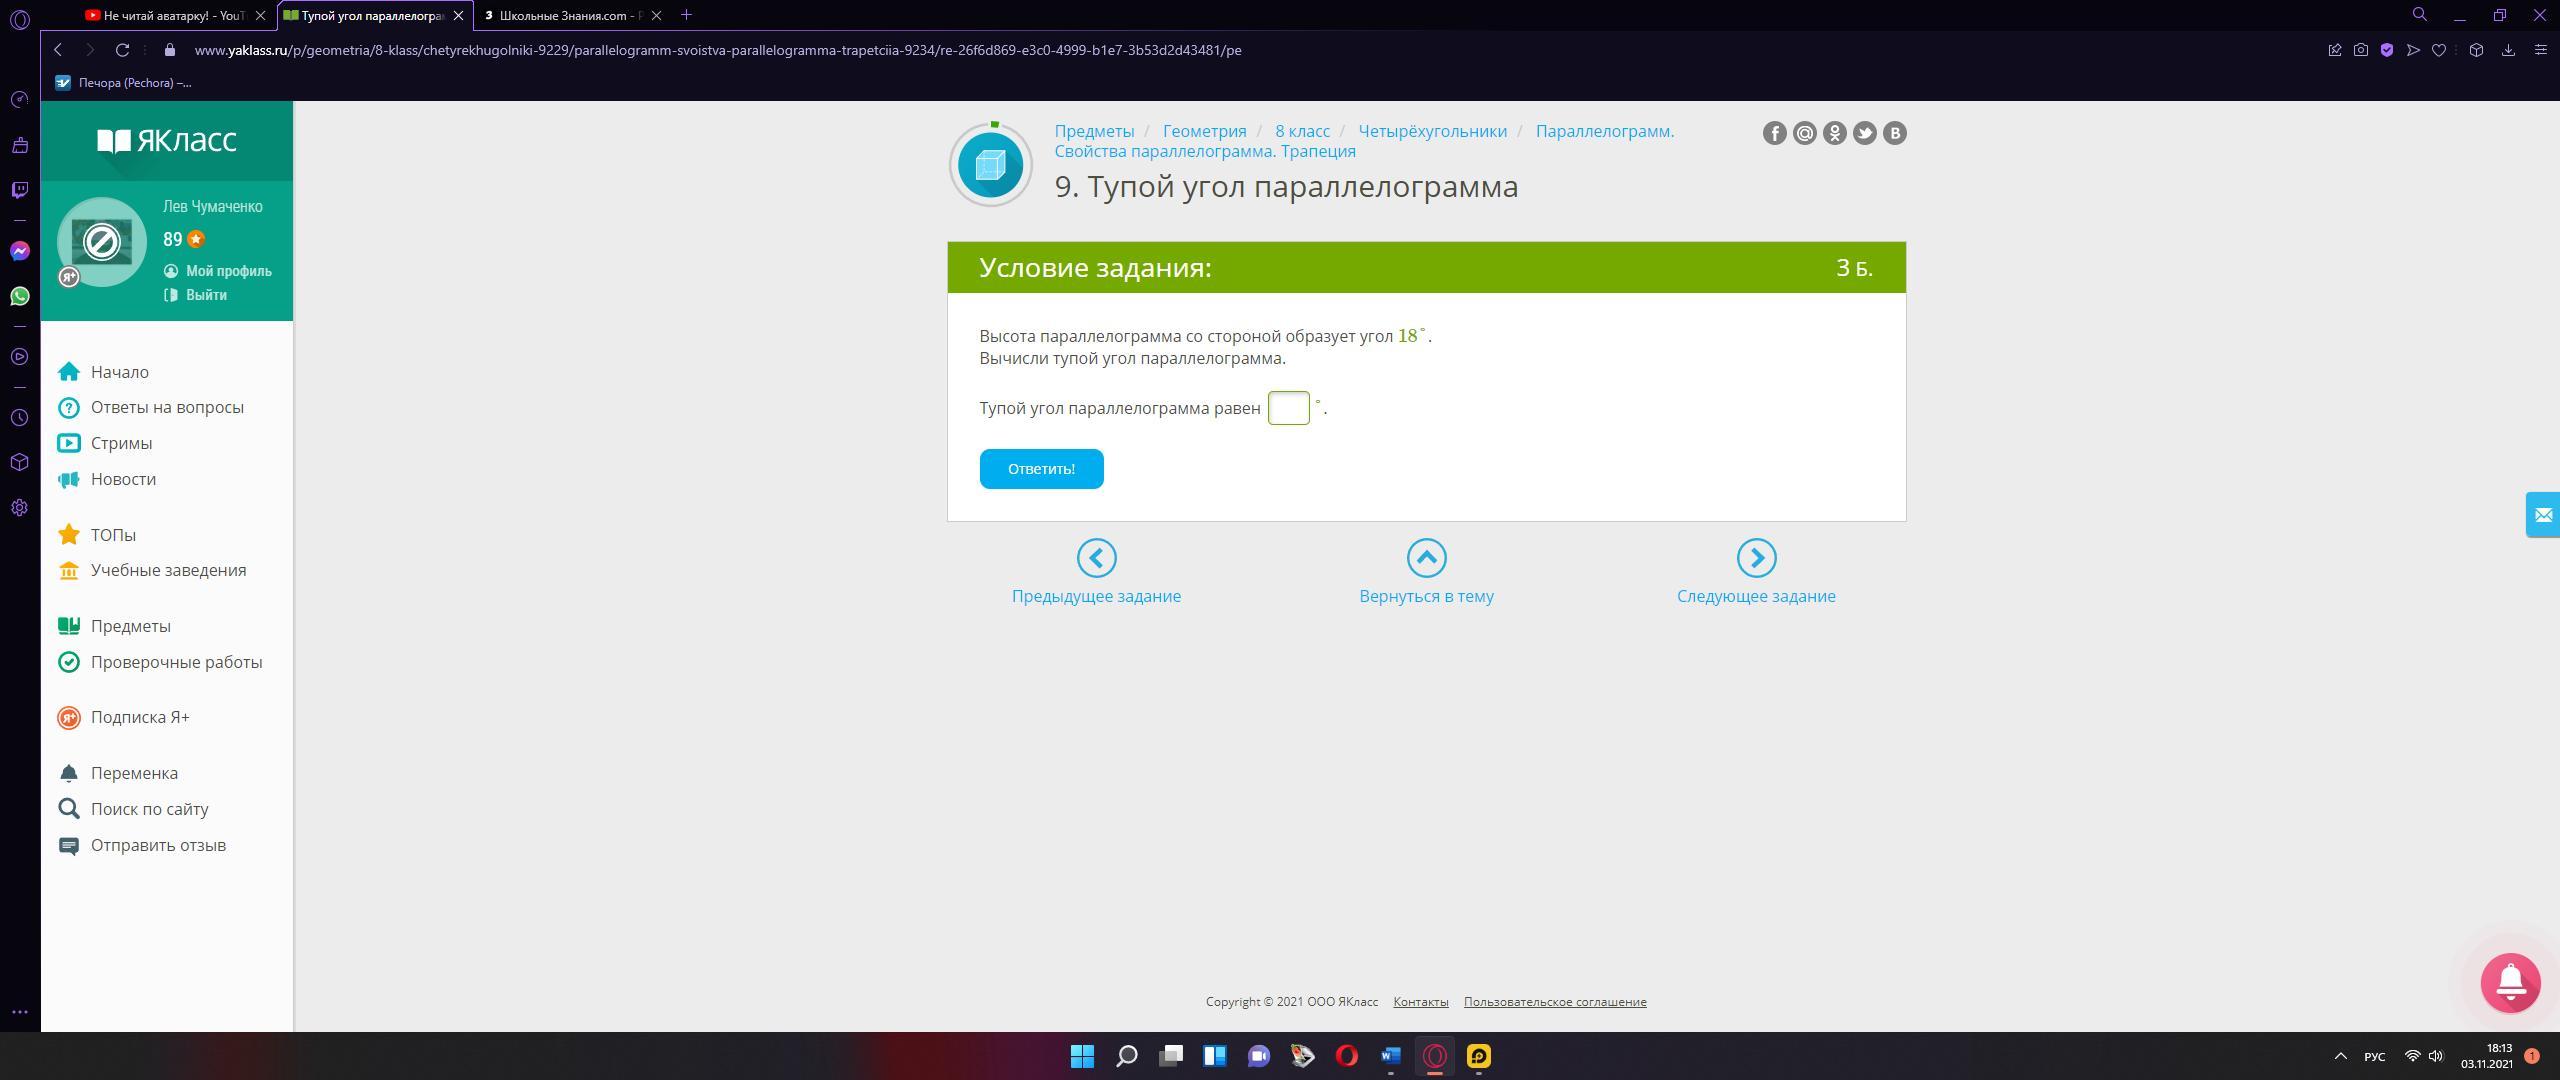Image resolution: width=2560 pixels, height=1080 pixels.
Task: Open Microsoft Word from the taskbar
Action: 1390,1056
